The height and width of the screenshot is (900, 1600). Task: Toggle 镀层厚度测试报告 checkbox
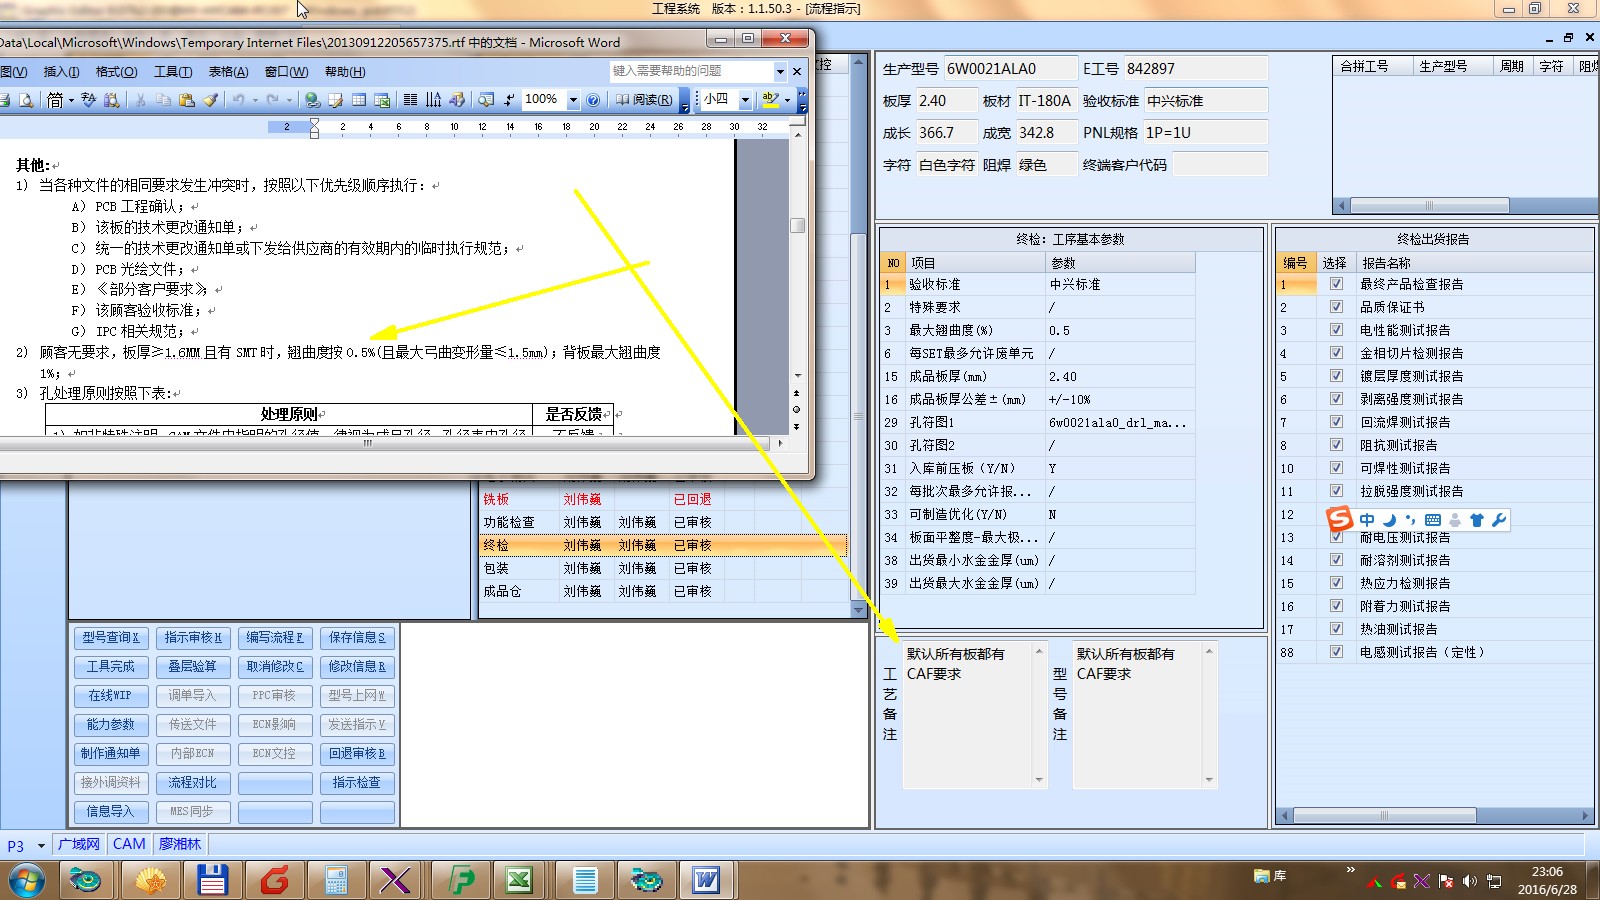(1336, 376)
